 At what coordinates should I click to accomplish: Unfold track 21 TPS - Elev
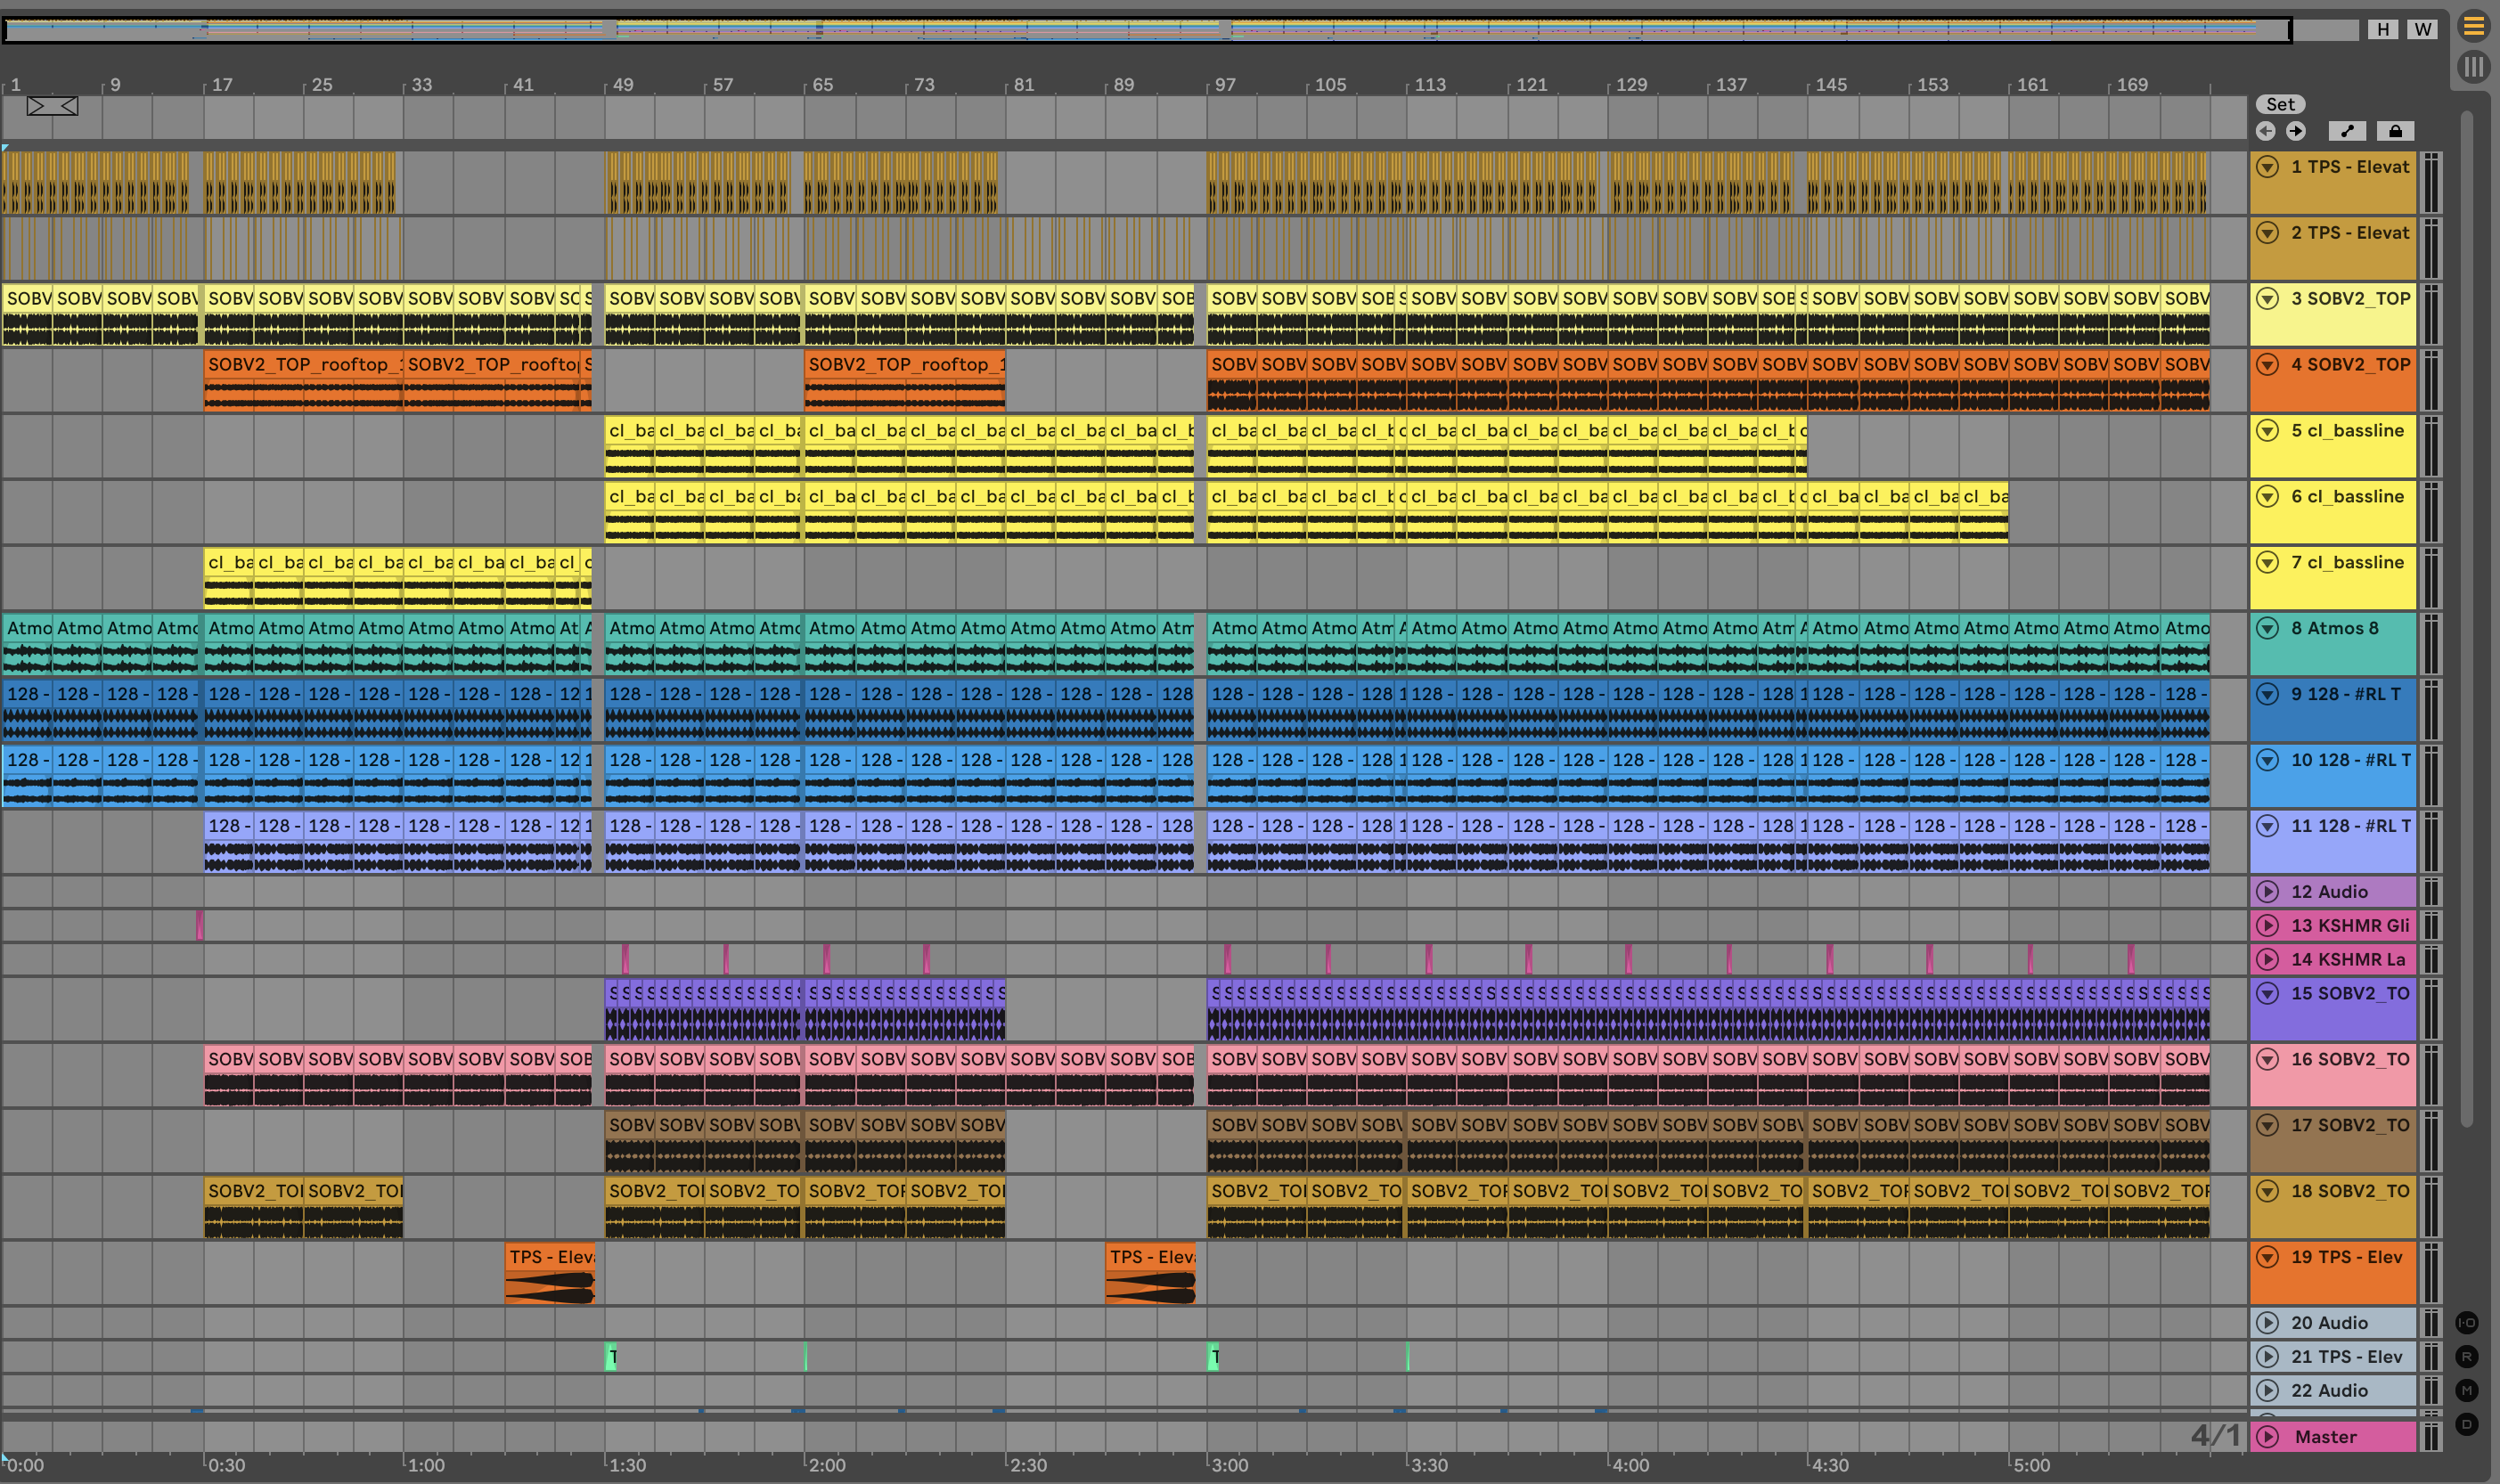[x=2268, y=1357]
